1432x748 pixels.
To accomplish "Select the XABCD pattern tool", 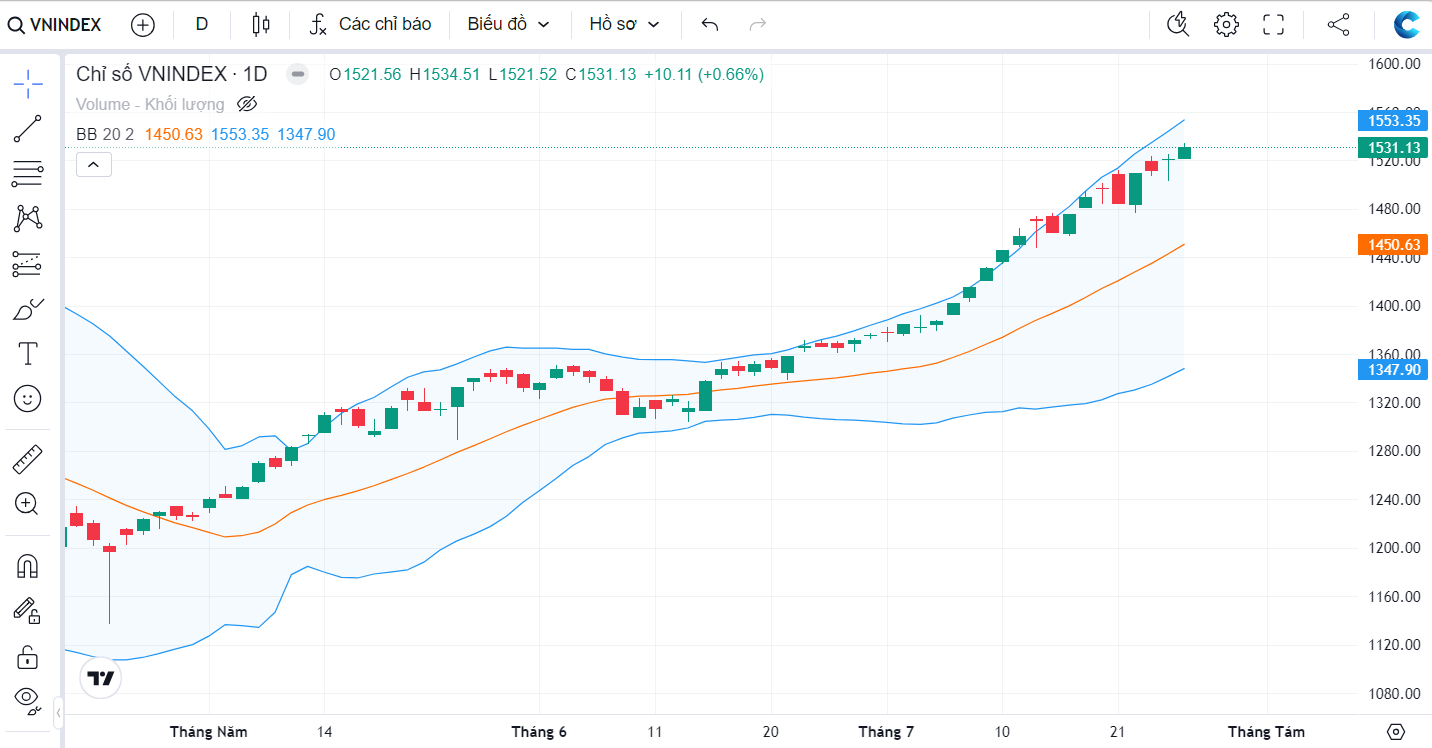I will [28, 218].
